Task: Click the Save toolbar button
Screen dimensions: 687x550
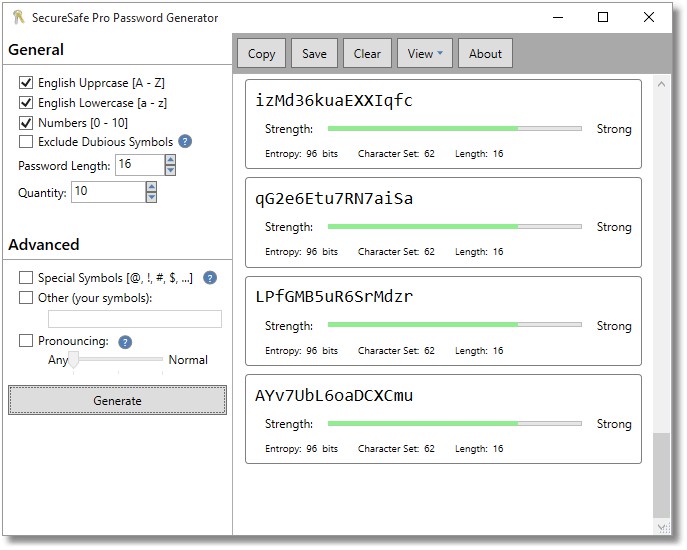Action: (x=314, y=54)
